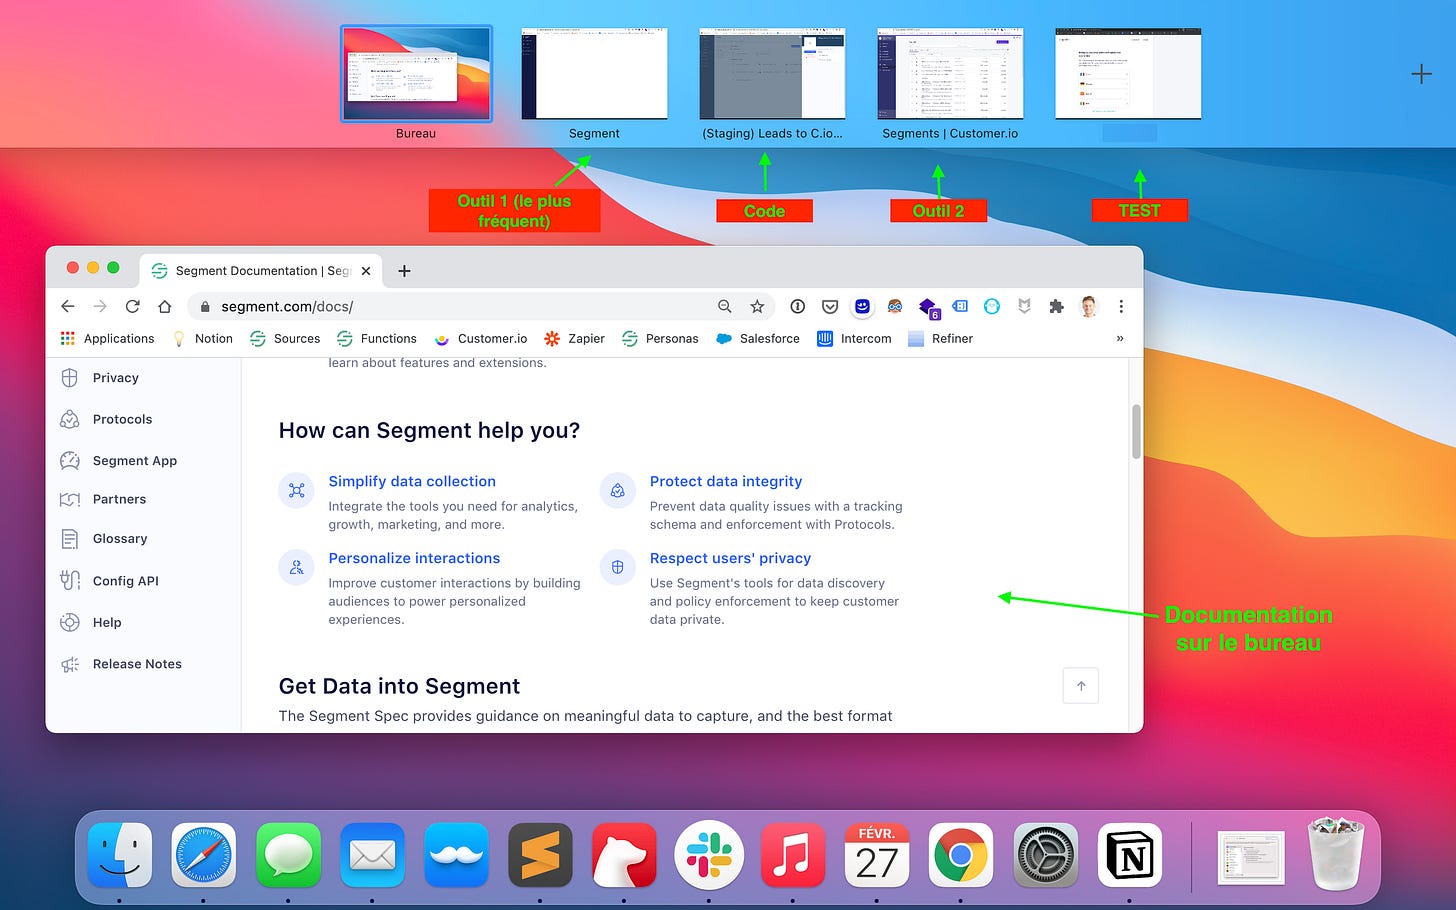Click the page's vertical scrollbar handle
Viewport: 1456px width, 910px height.
tap(1136, 432)
